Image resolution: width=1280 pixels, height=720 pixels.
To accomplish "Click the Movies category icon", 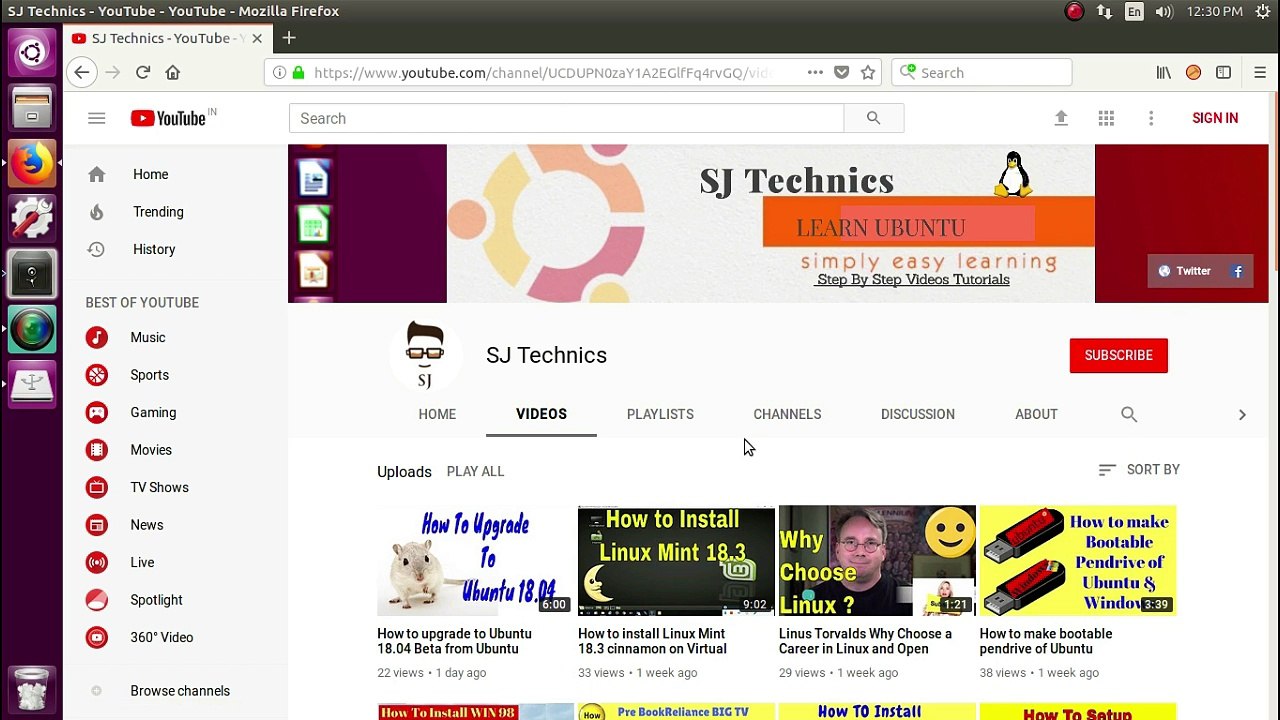I will pos(96,450).
